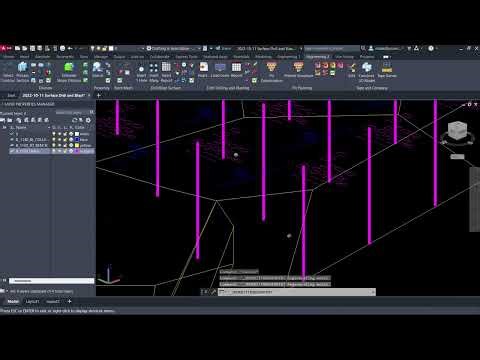Click the Record table icon in ribbon

pos(236,67)
